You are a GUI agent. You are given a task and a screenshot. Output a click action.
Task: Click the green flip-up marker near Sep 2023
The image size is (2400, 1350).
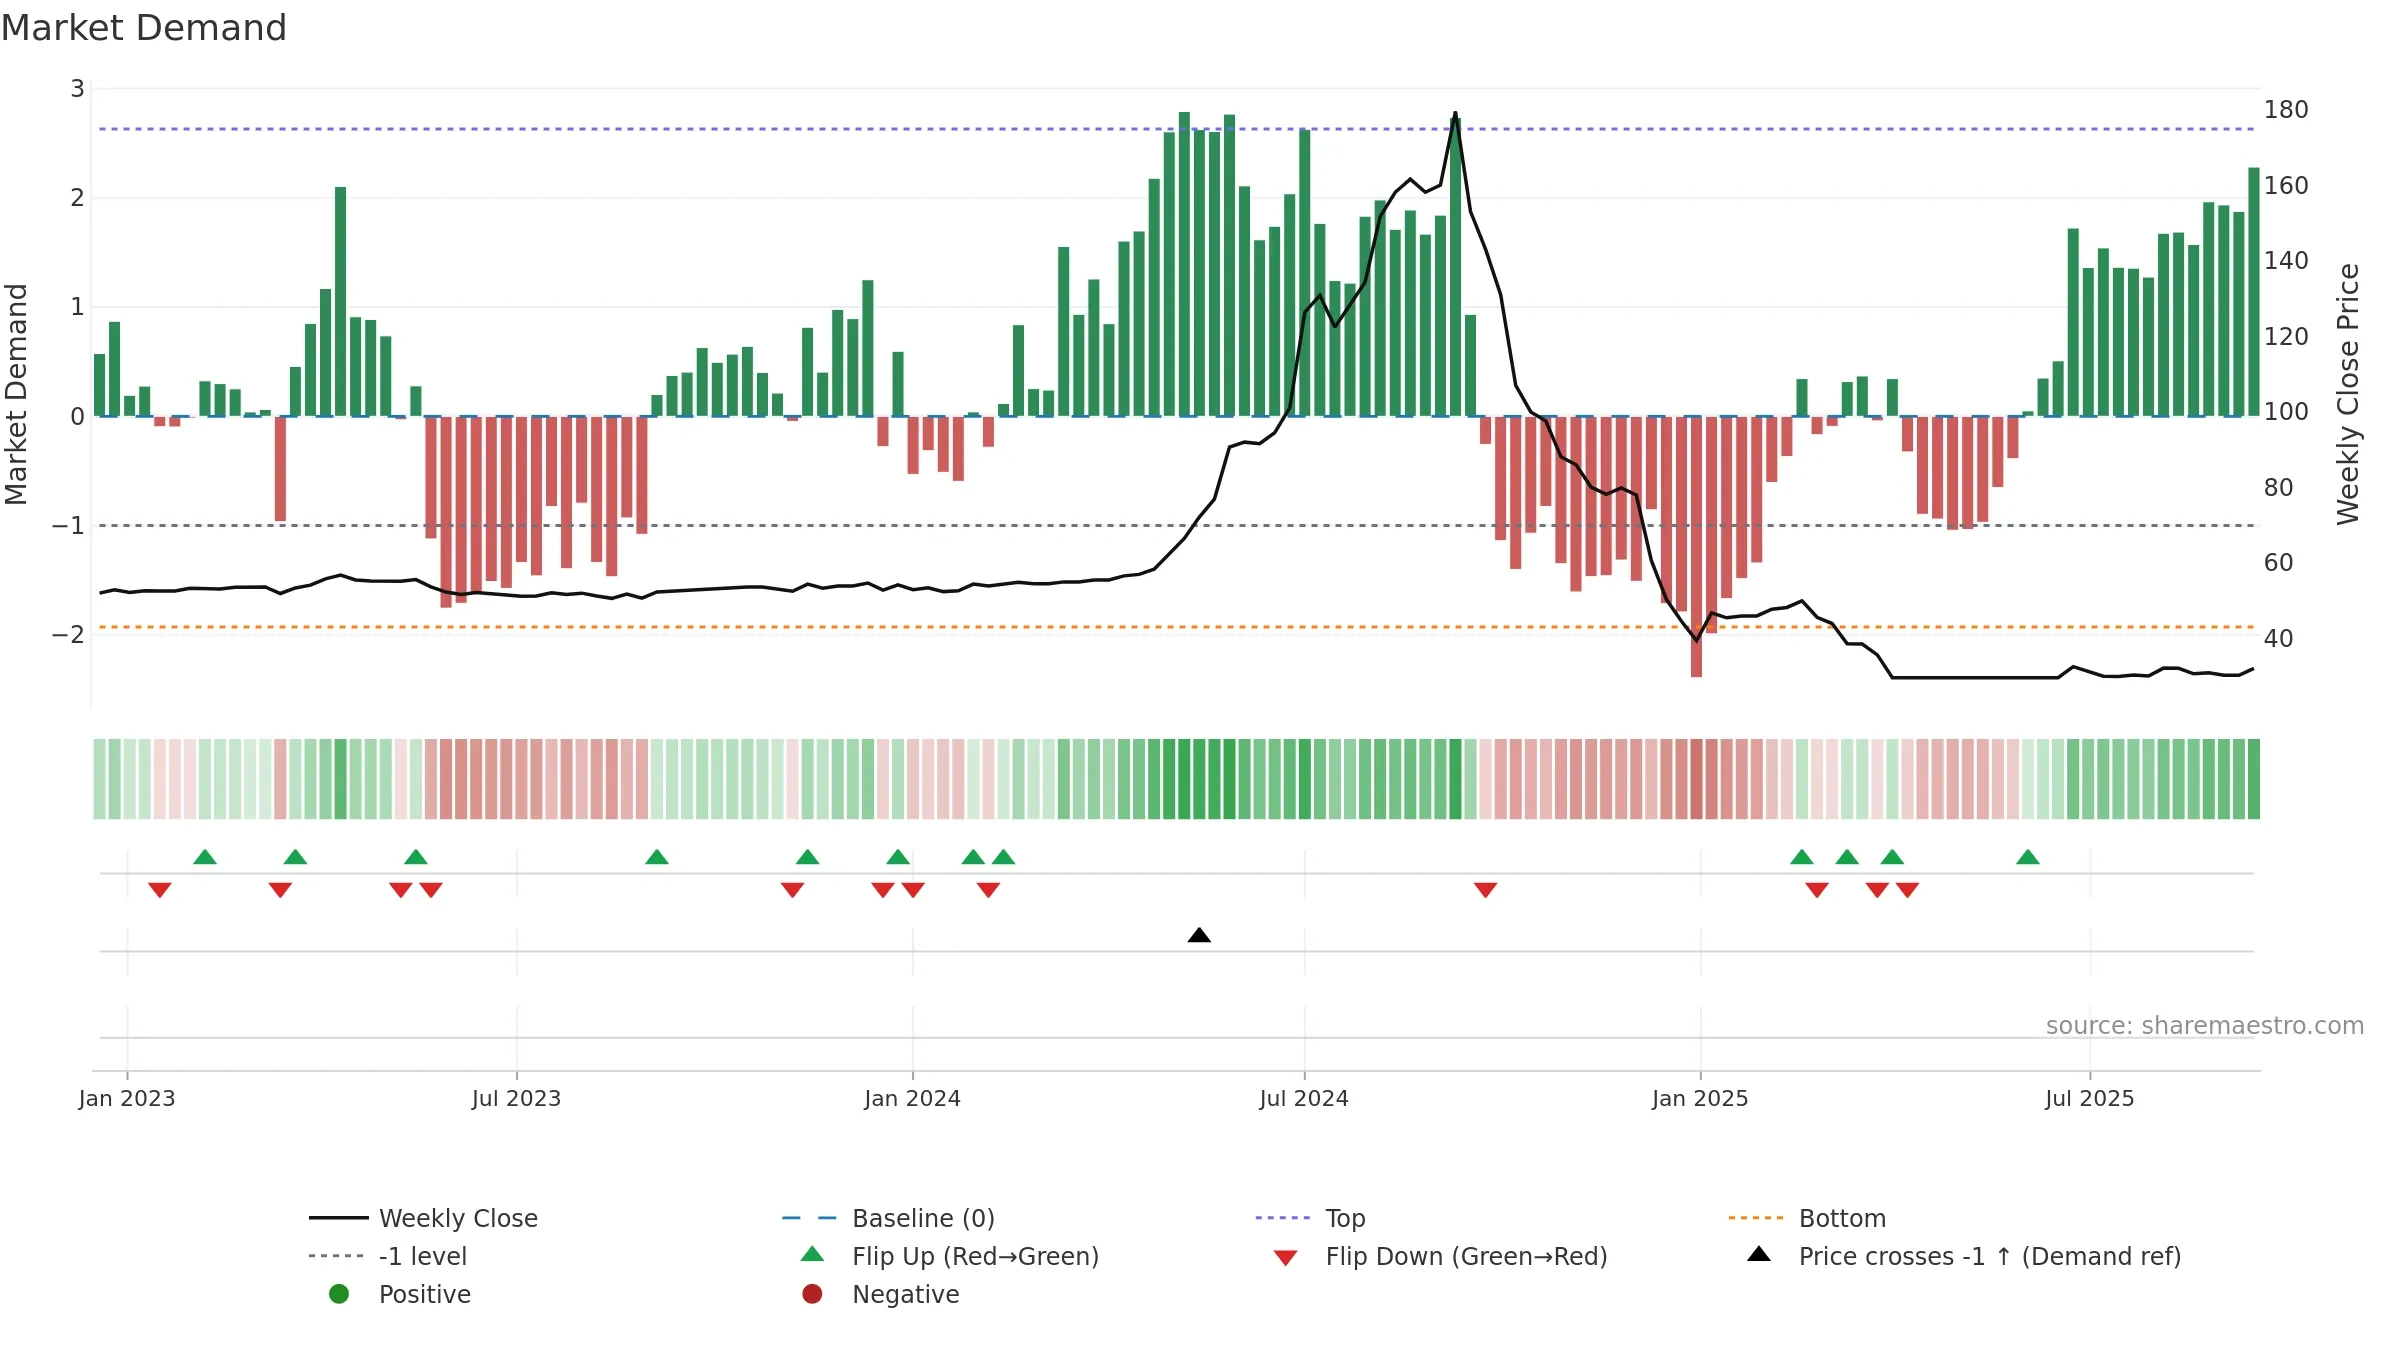(657, 857)
